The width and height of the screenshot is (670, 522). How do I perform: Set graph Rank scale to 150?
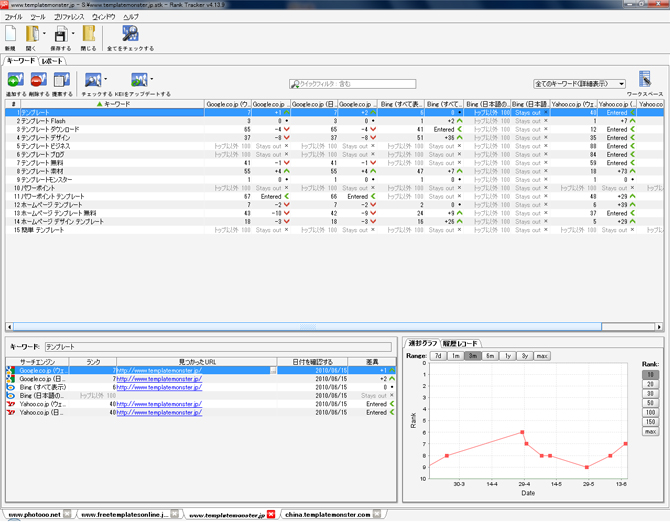pyautogui.click(x=650, y=422)
